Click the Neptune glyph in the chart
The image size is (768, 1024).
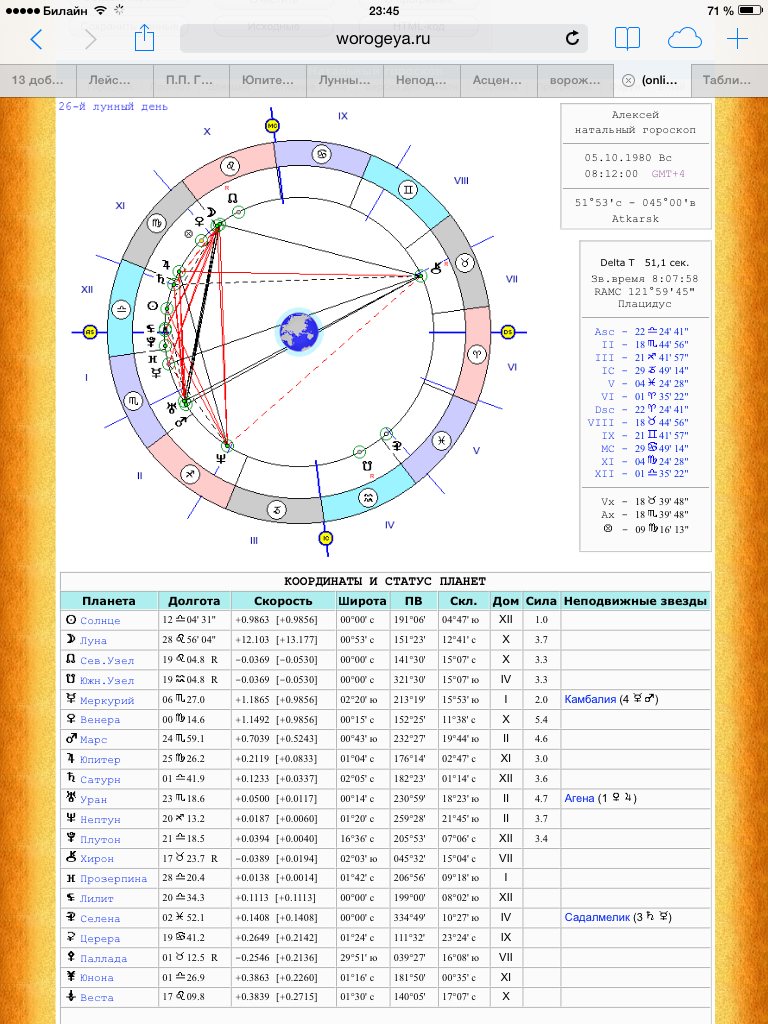pos(220,459)
